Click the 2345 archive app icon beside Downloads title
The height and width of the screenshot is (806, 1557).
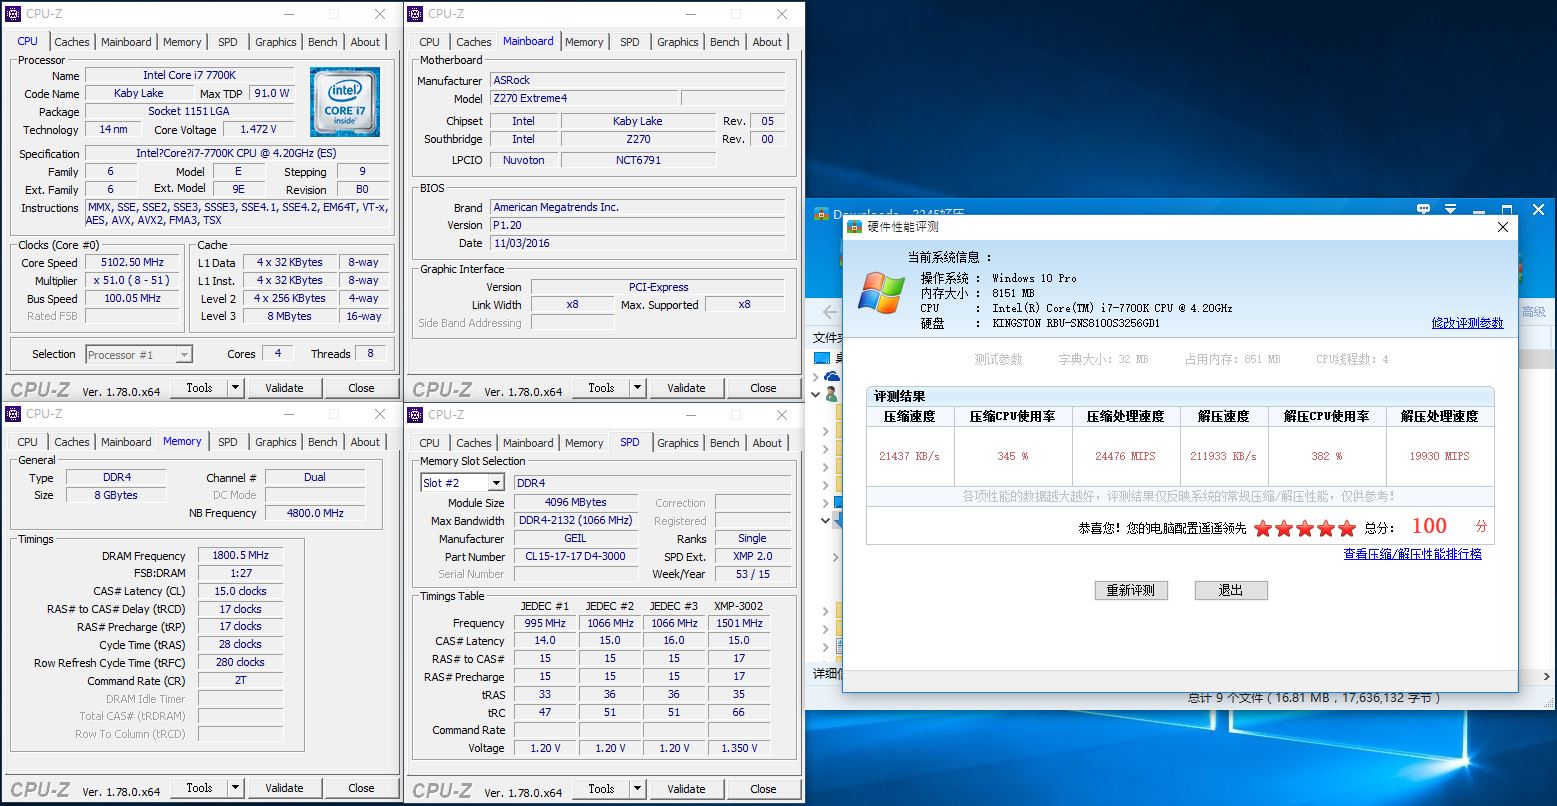pyautogui.click(x=821, y=214)
